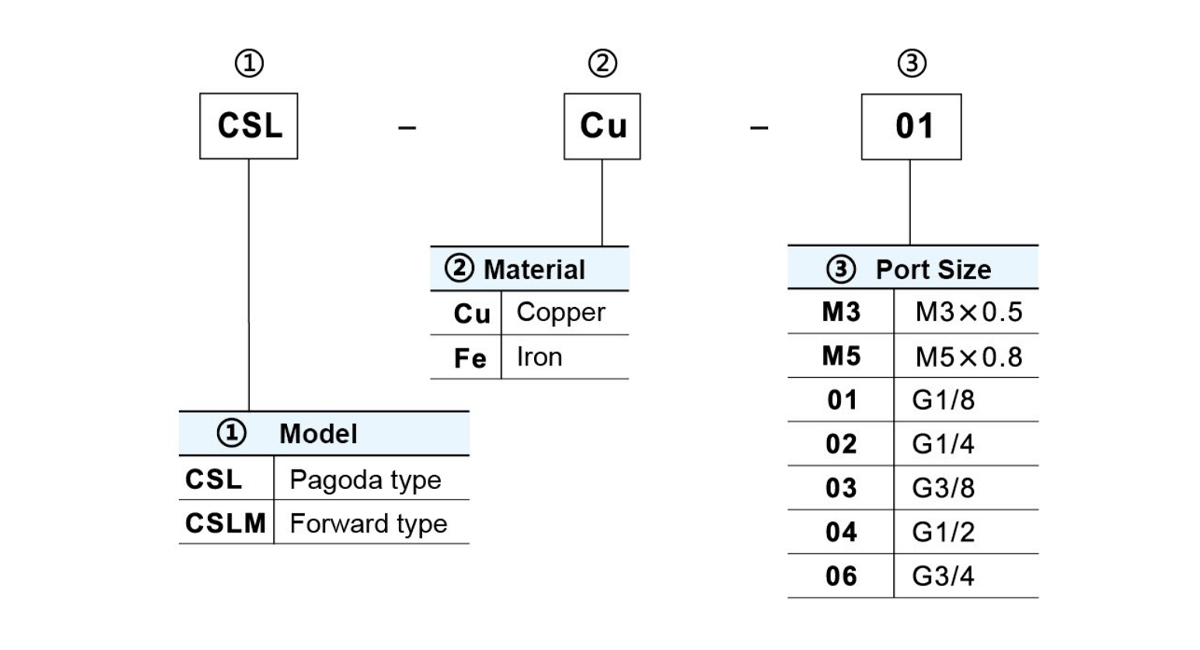Select the Fe Iron row

[x=530, y=357]
